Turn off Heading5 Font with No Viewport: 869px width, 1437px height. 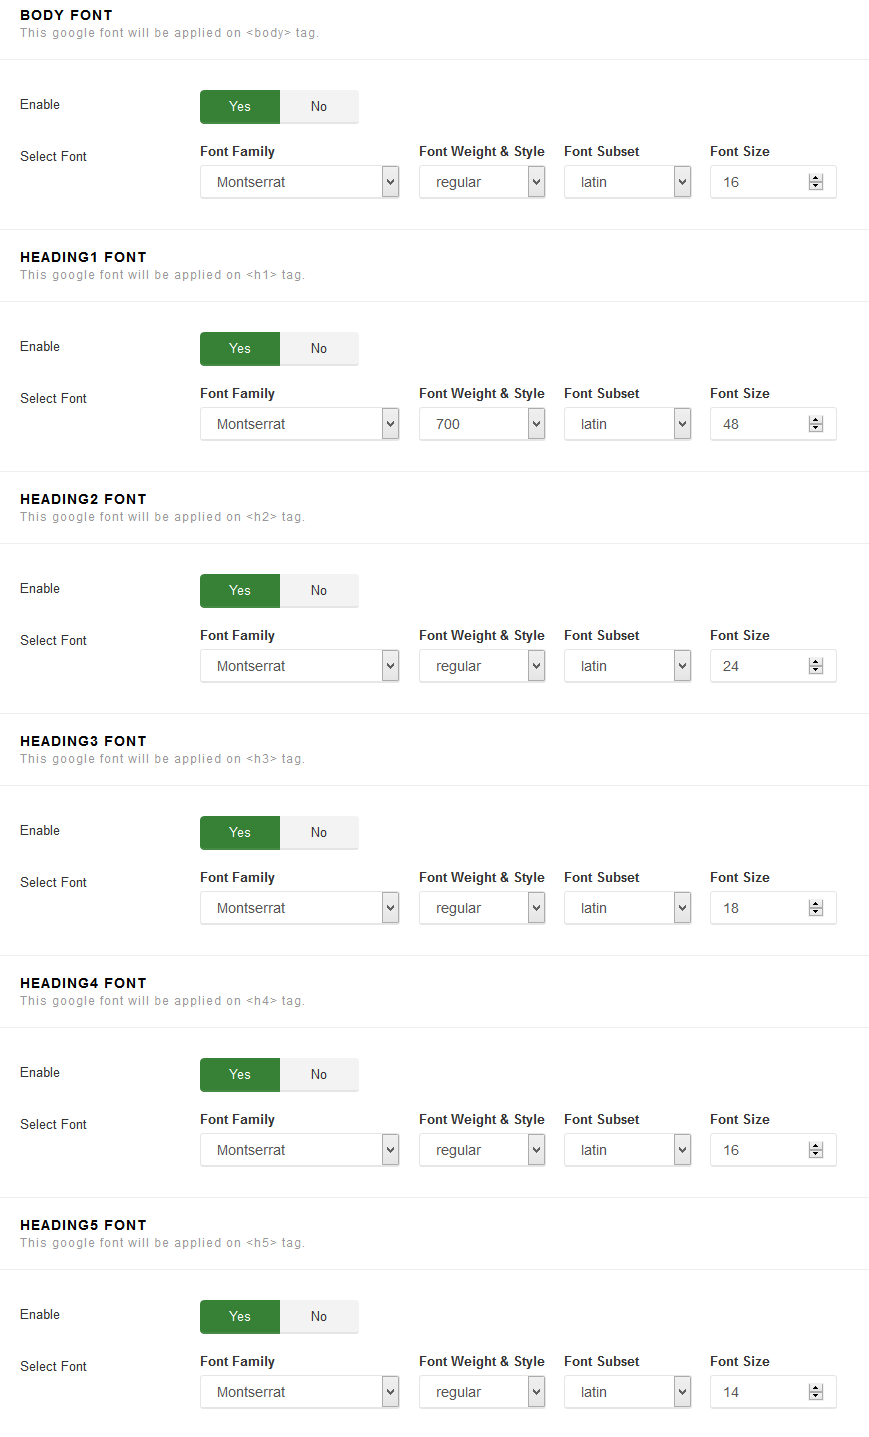click(319, 1317)
